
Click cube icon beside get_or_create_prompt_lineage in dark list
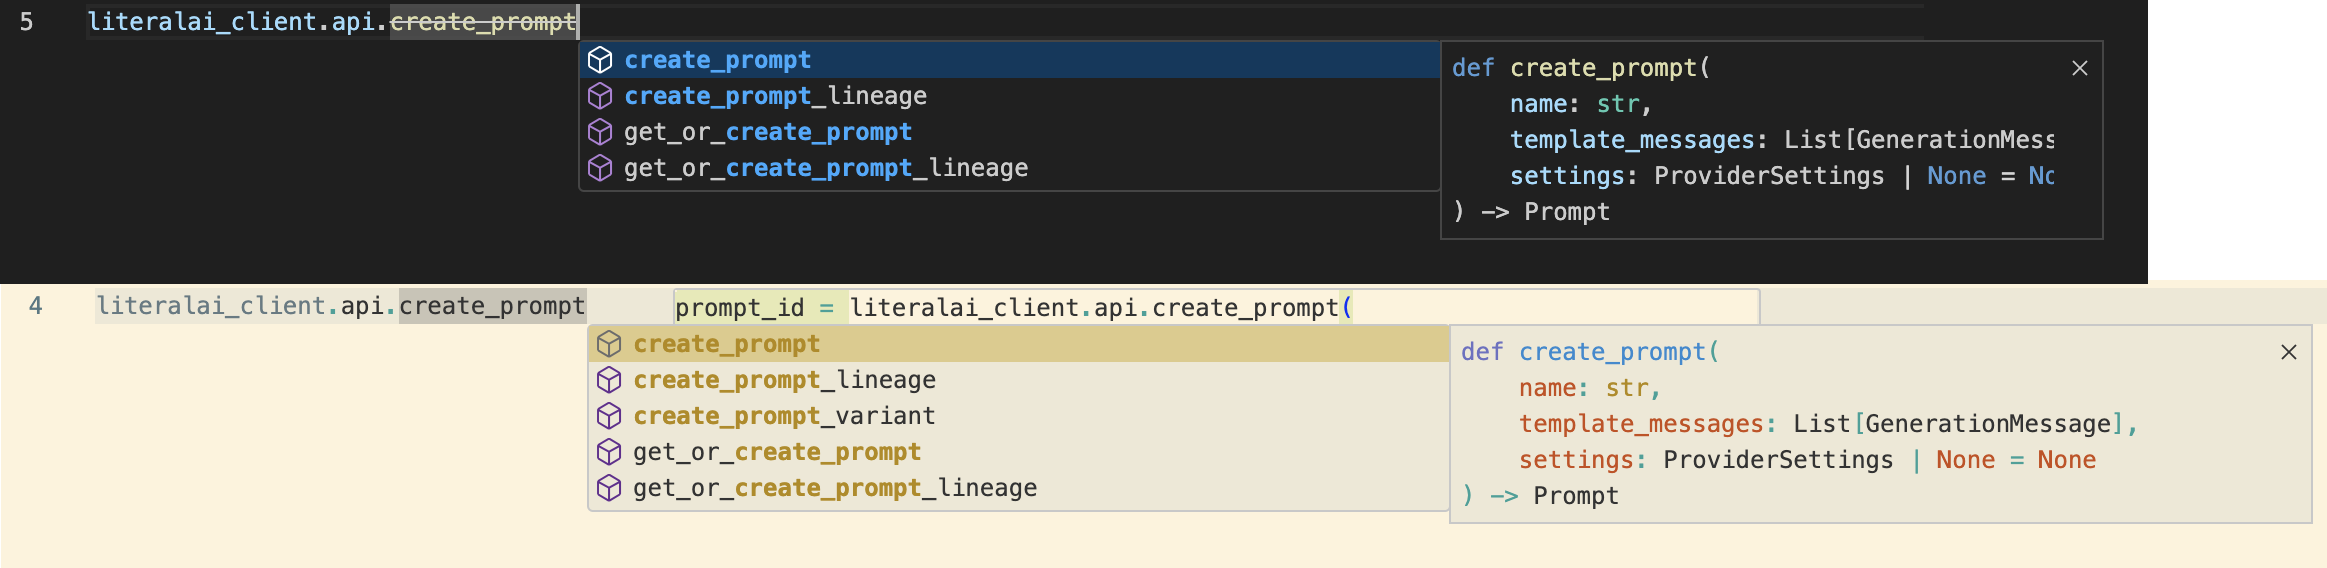pyautogui.click(x=600, y=168)
